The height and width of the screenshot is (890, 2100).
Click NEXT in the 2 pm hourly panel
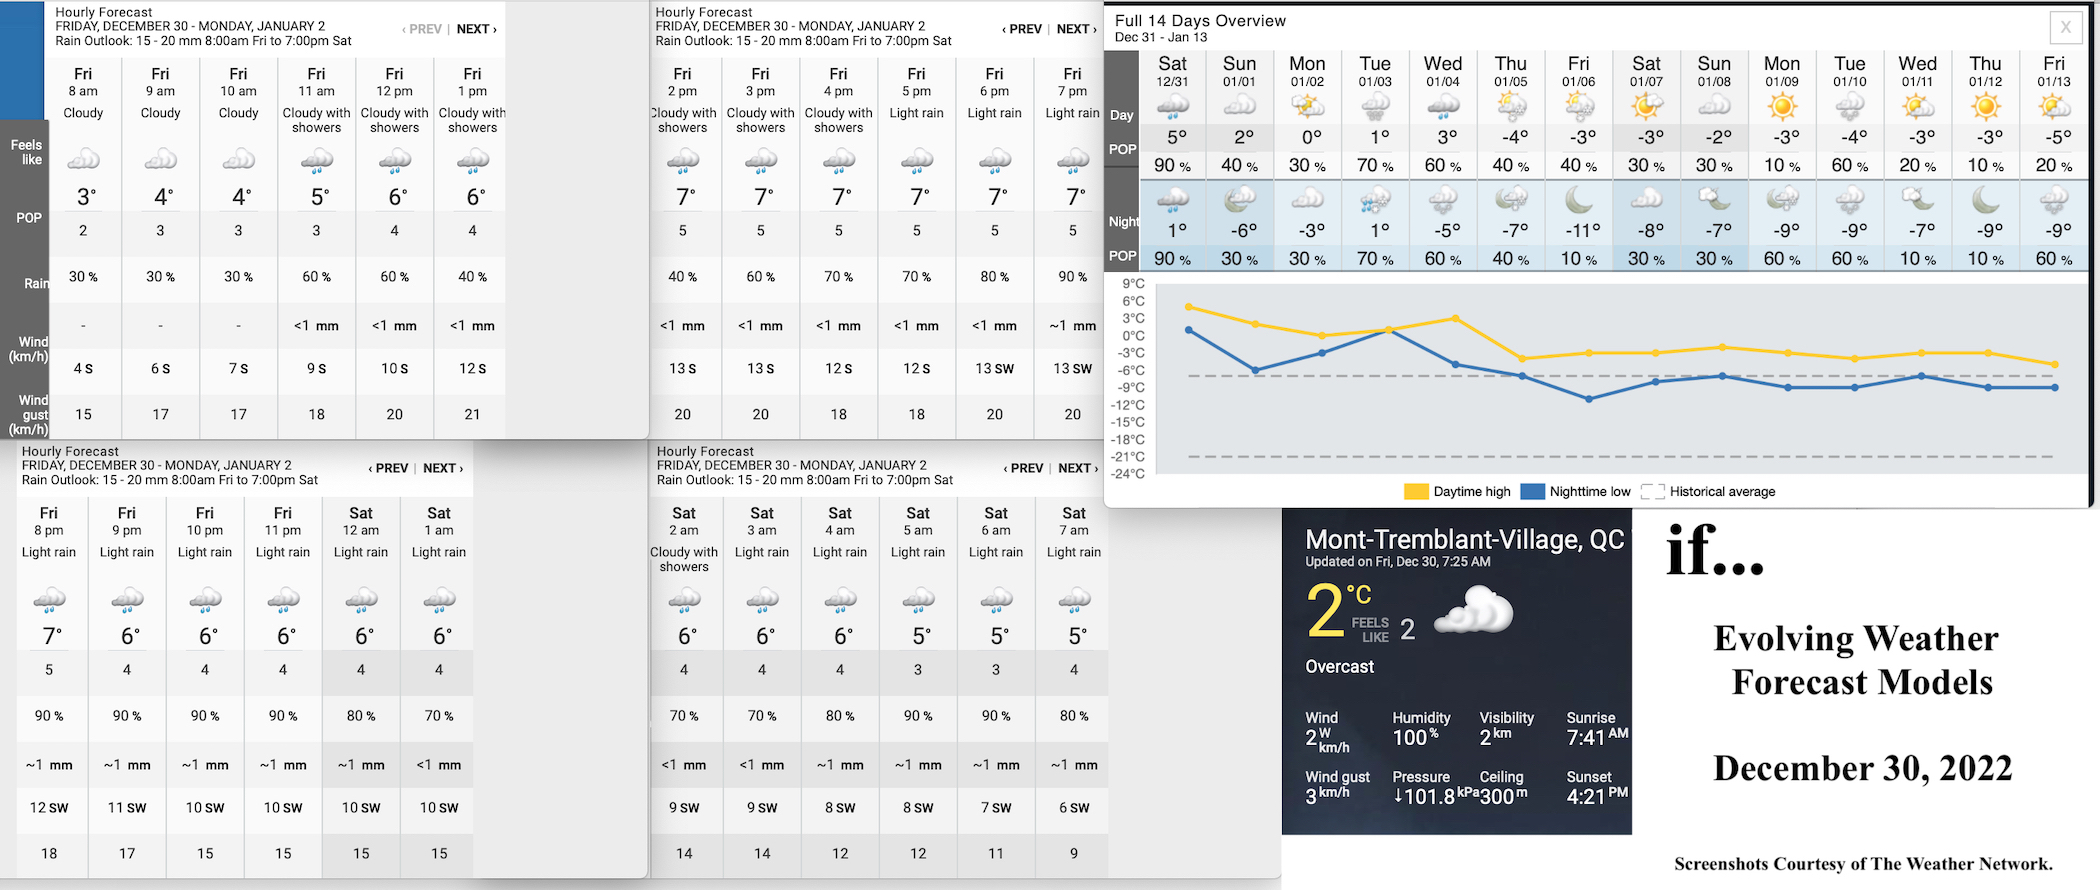[x=1076, y=29]
